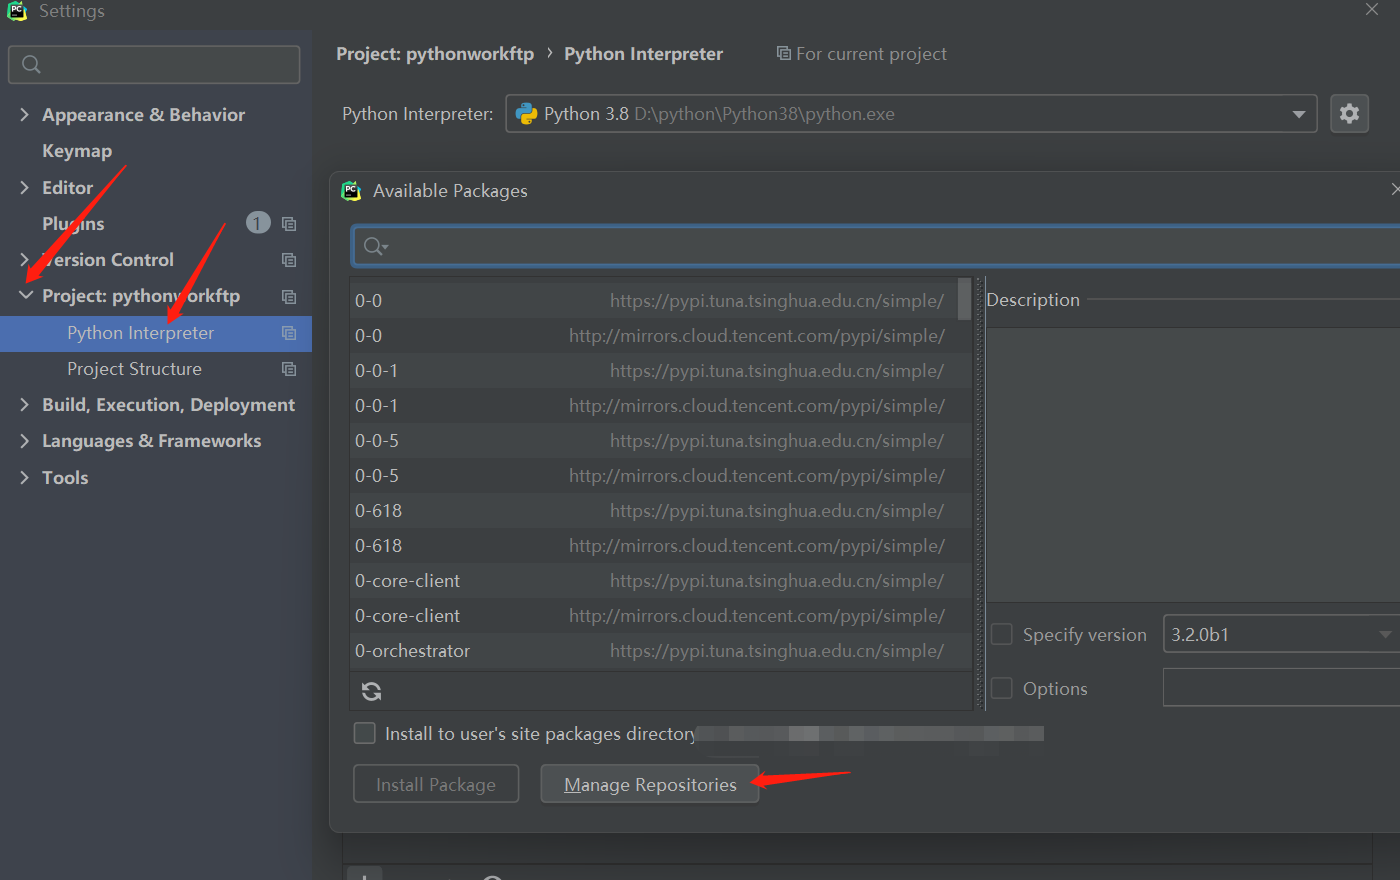
Task: Tick the Options checkbox
Action: coord(1002,688)
